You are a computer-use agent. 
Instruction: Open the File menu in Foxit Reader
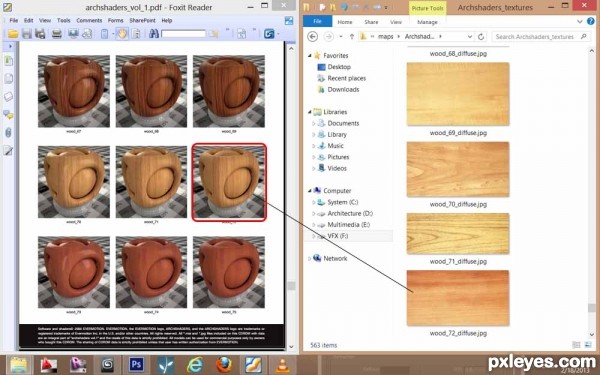13,21
